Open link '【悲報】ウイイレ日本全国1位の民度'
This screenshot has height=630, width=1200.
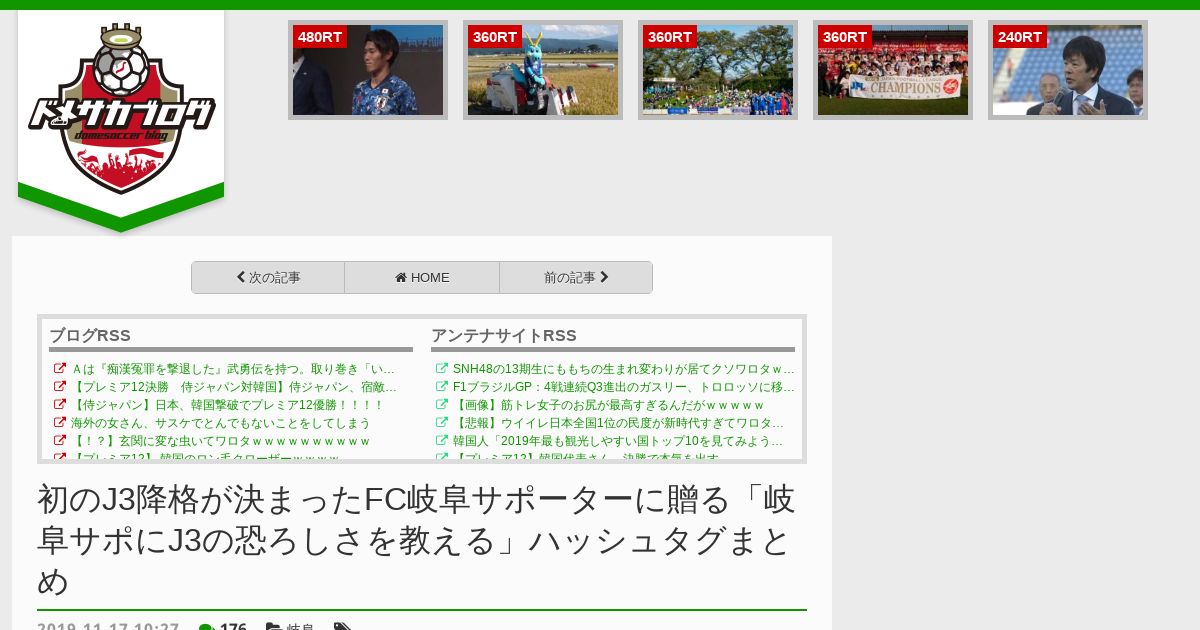tap(618, 423)
